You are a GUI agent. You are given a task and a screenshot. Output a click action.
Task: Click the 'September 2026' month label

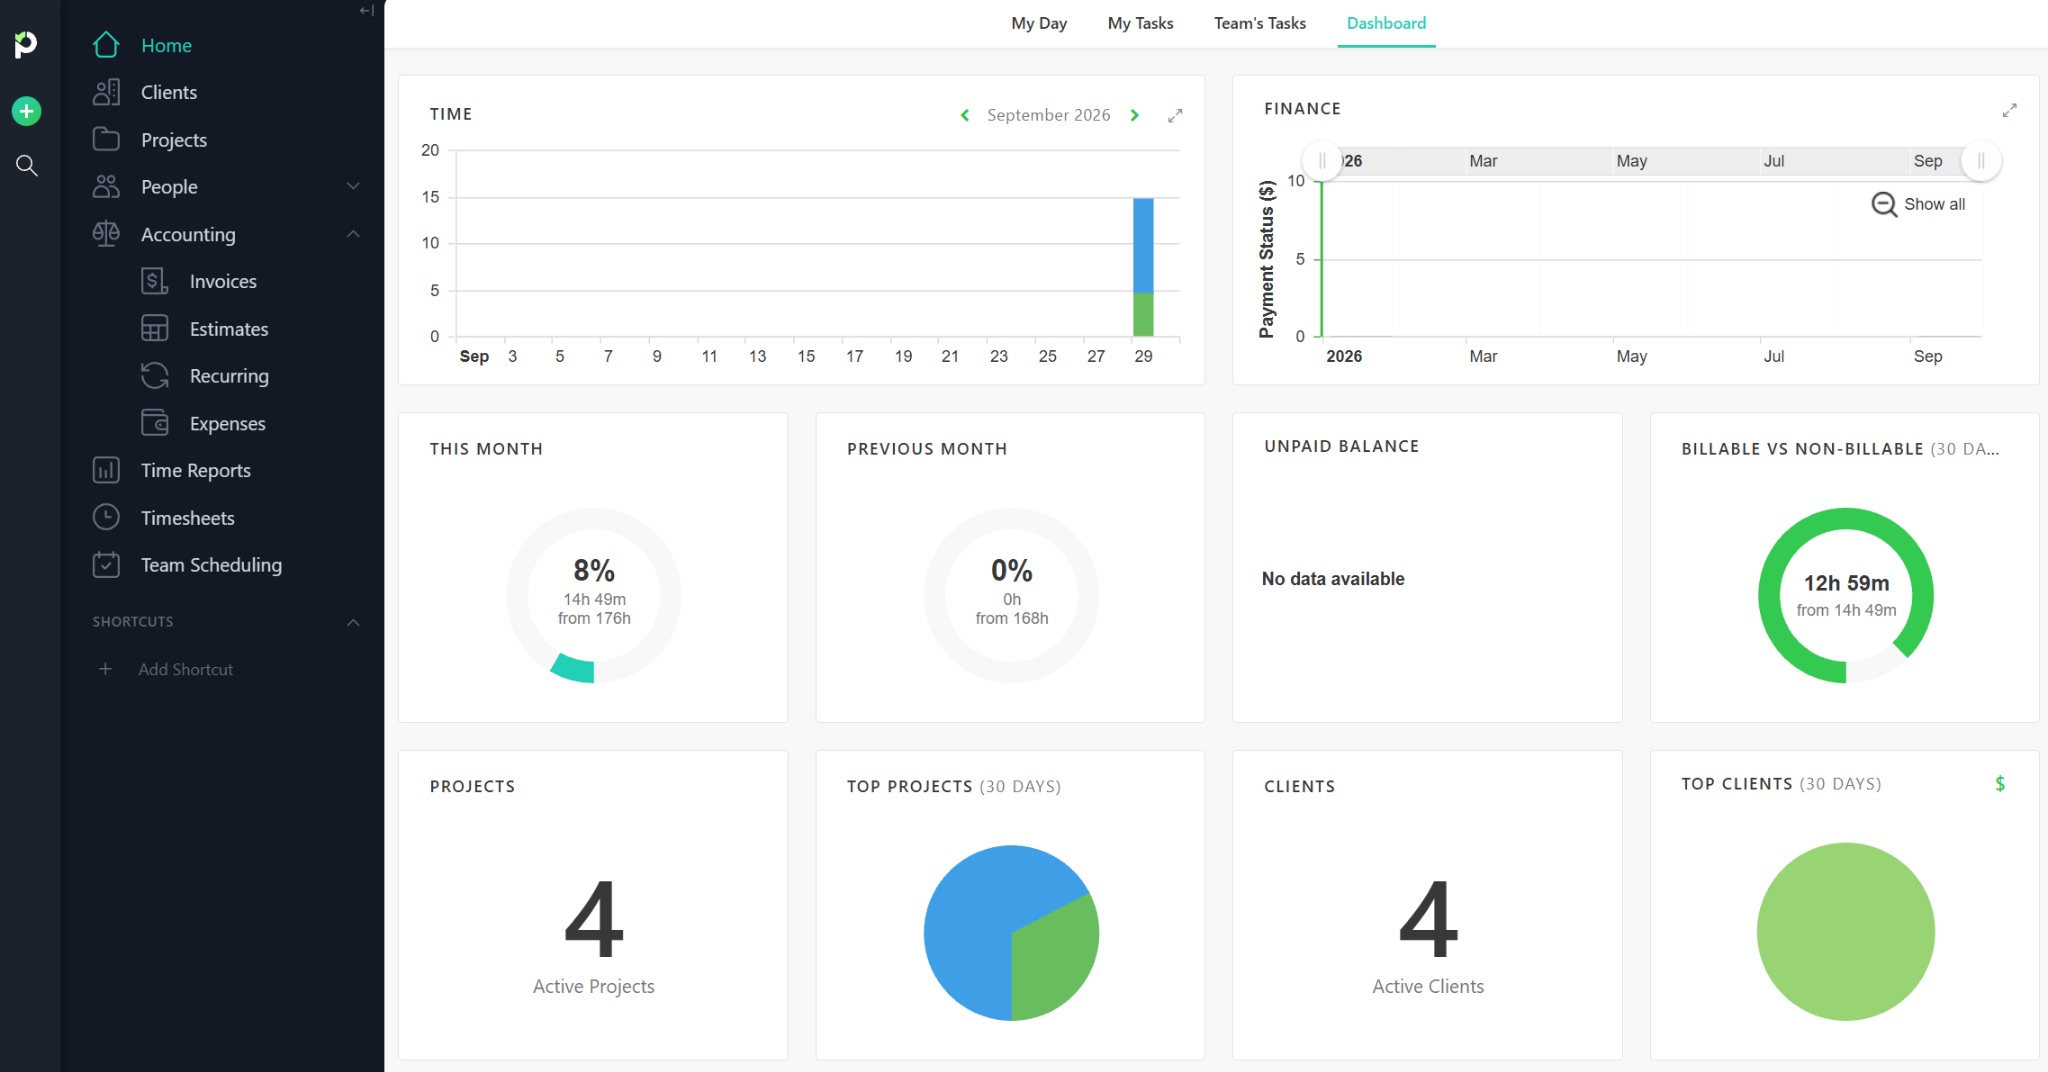pos(1049,115)
